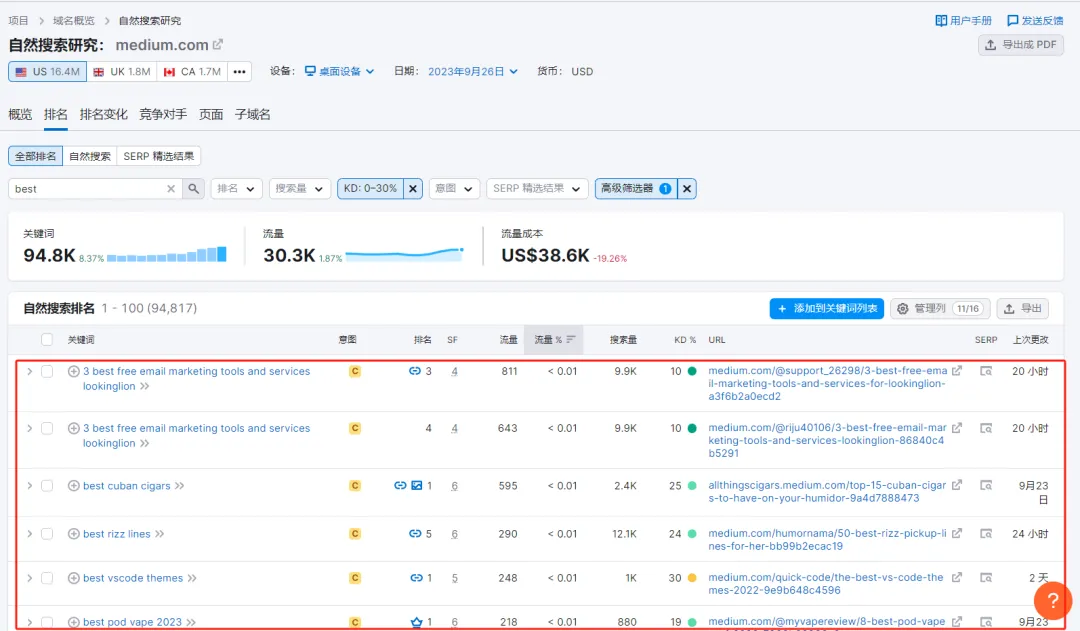
Task: Open external link icon for humornama URL
Action: (957, 533)
